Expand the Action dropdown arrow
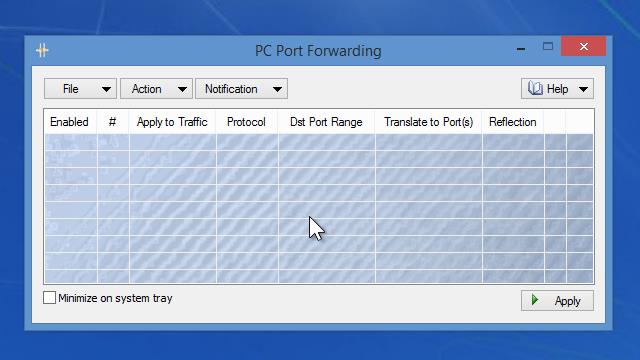 tap(182, 89)
